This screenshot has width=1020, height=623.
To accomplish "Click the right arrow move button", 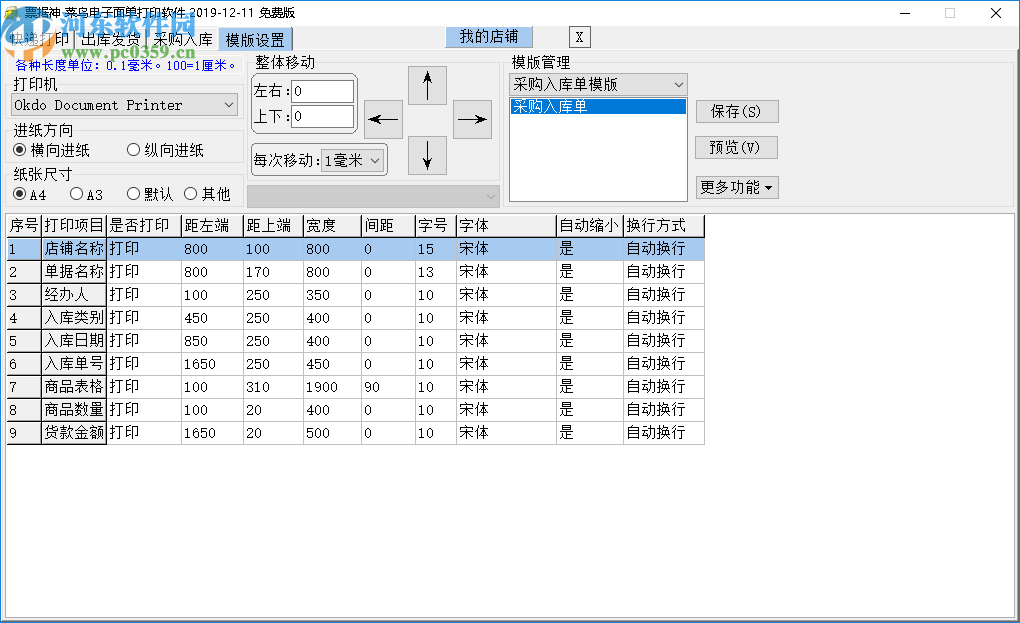I will [472, 120].
